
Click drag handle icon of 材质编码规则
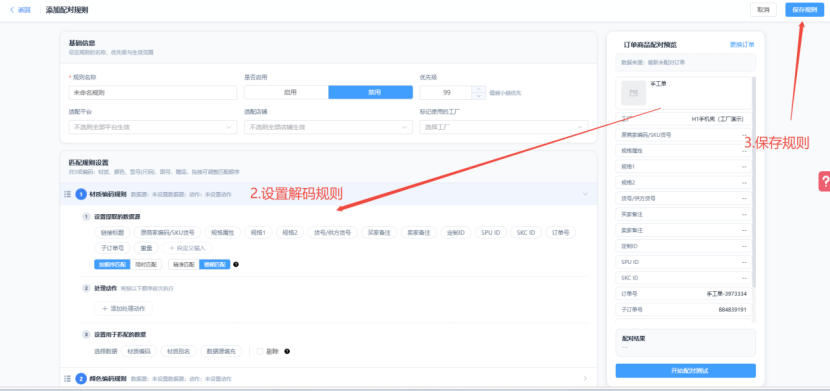(67, 194)
